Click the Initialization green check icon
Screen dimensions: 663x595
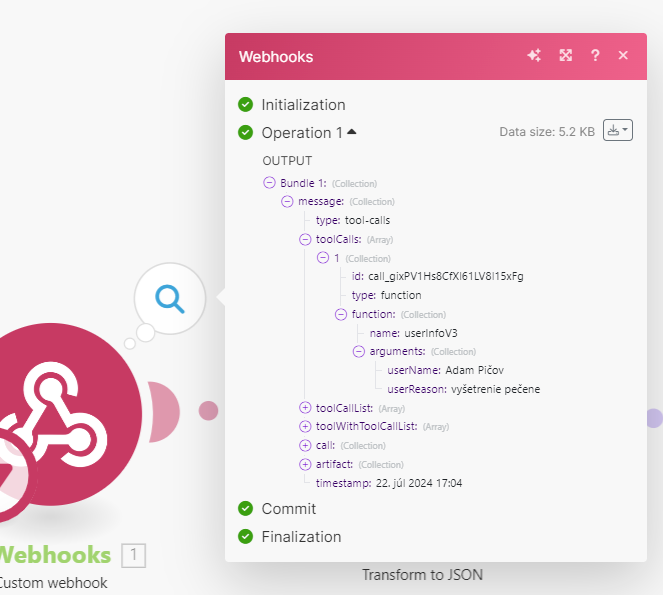tap(245, 104)
